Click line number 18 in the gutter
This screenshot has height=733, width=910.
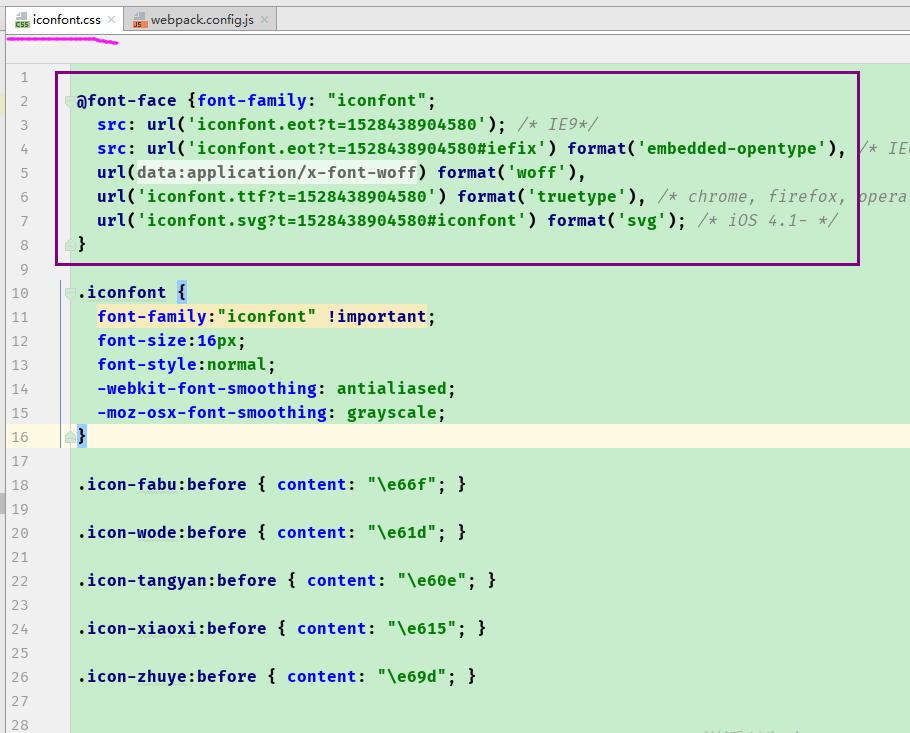coord(20,485)
